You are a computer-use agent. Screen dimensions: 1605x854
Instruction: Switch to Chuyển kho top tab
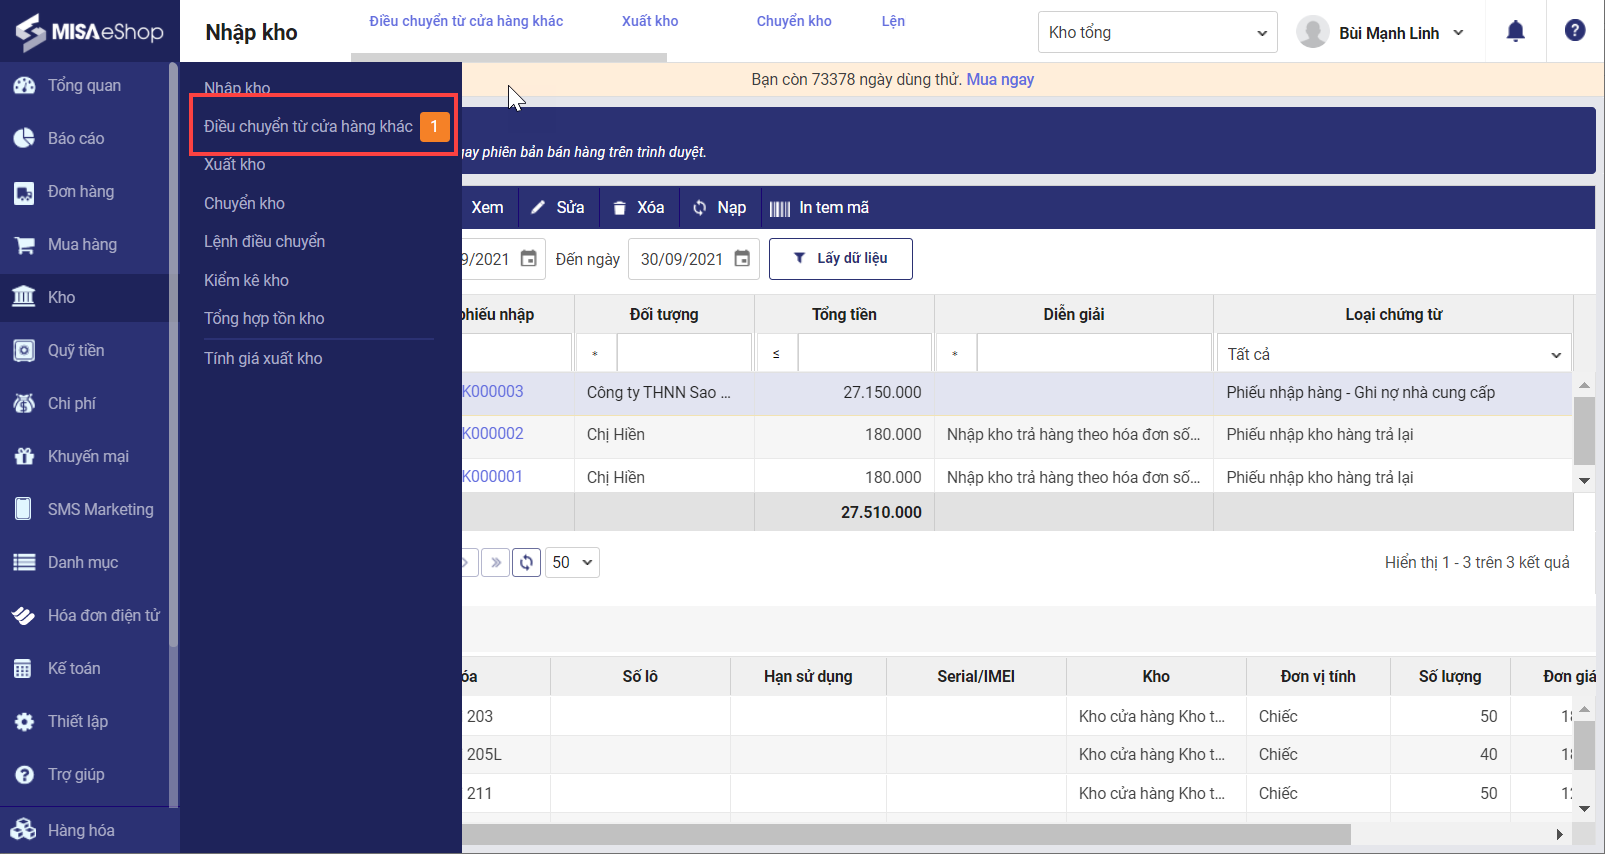(794, 21)
